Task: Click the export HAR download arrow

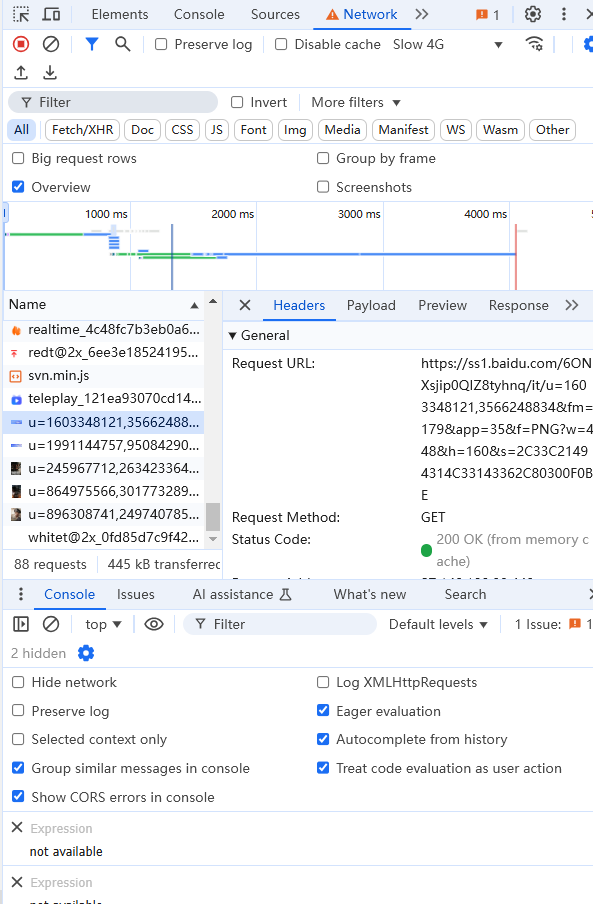Action: pos(50,73)
